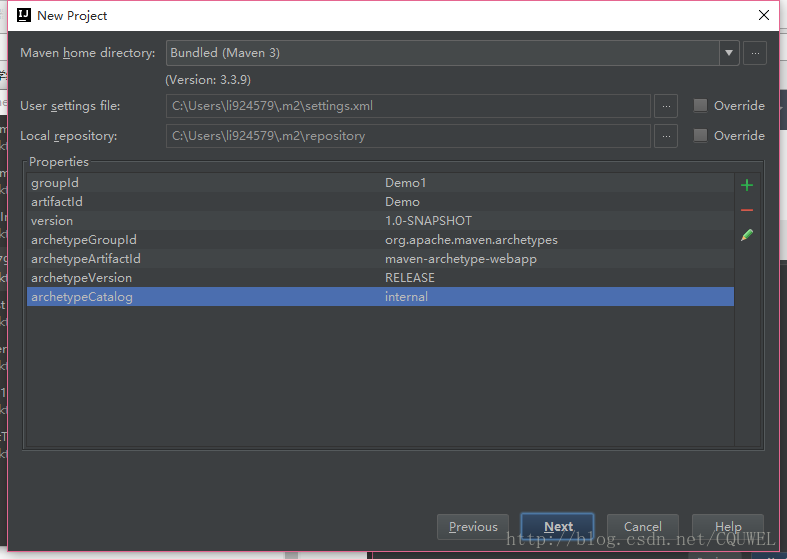787x559 pixels.
Task: Click the RELEASE value cell
Action: click(x=410, y=278)
